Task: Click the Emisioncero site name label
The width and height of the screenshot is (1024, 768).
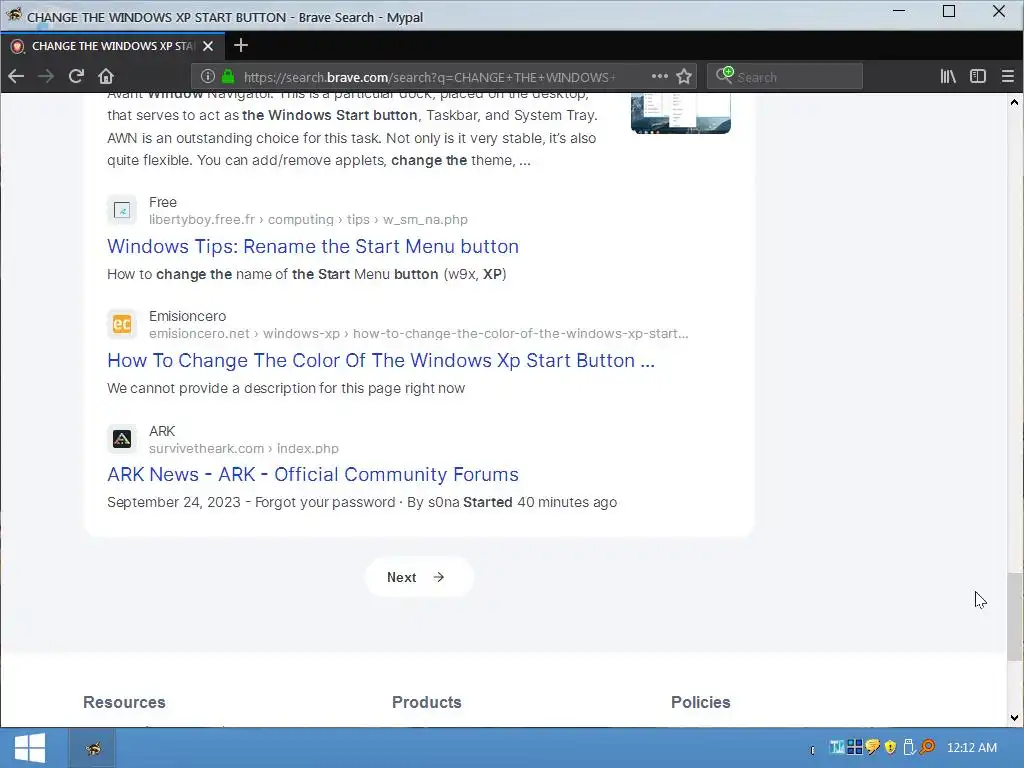Action: 187,316
